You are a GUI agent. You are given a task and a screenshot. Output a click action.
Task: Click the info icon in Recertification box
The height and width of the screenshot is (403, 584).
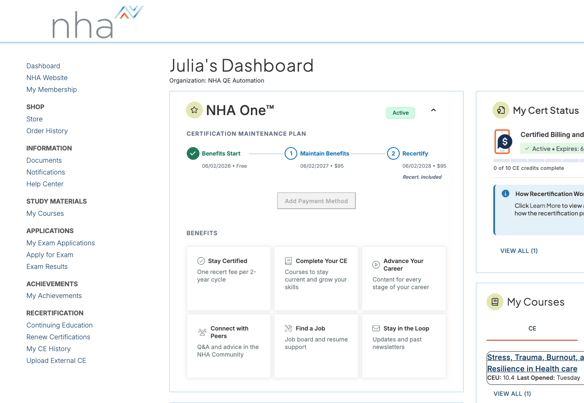coord(505,194)
